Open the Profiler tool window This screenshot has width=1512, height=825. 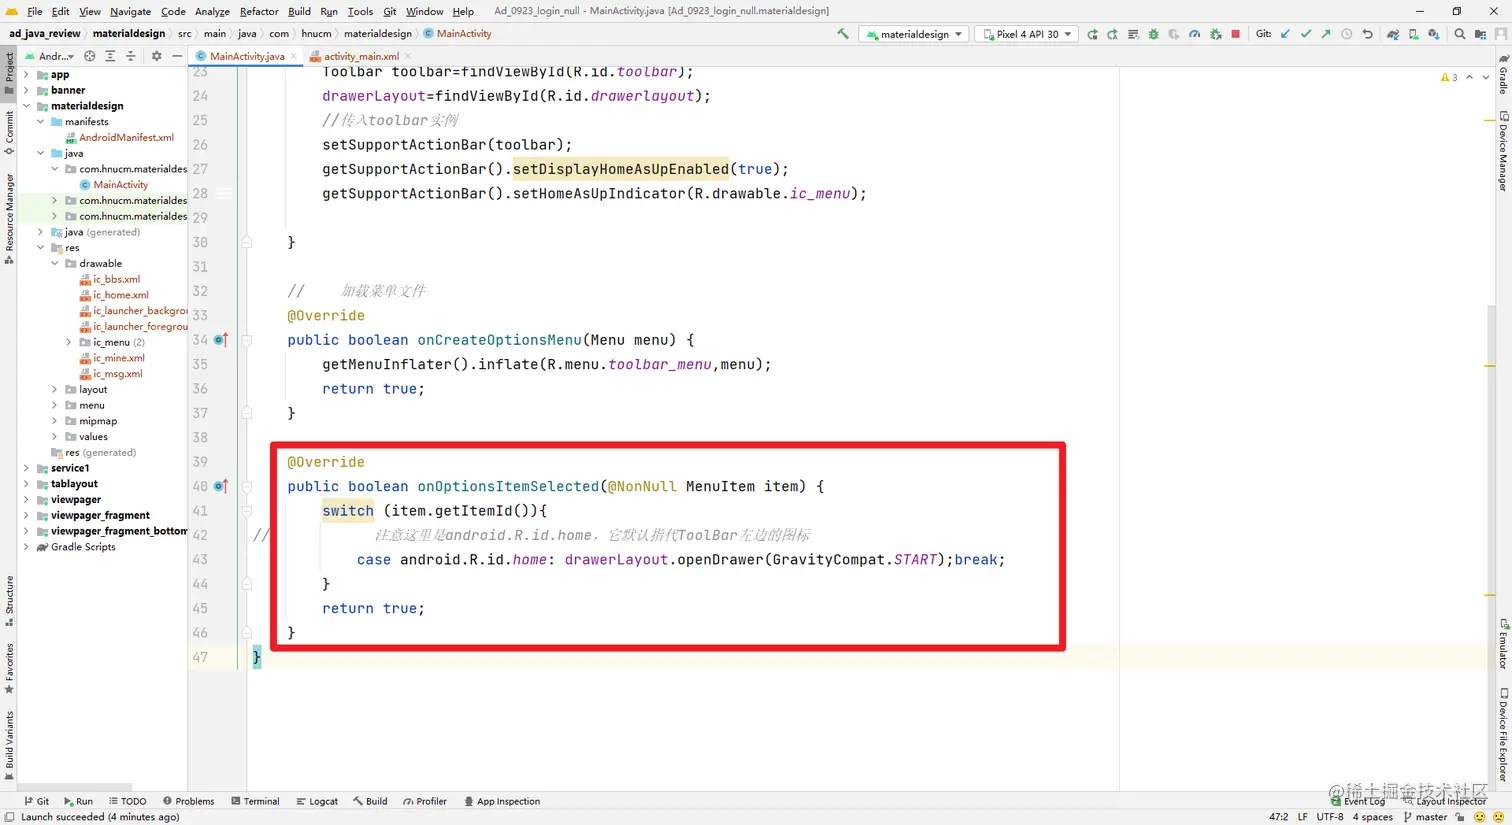425,801
